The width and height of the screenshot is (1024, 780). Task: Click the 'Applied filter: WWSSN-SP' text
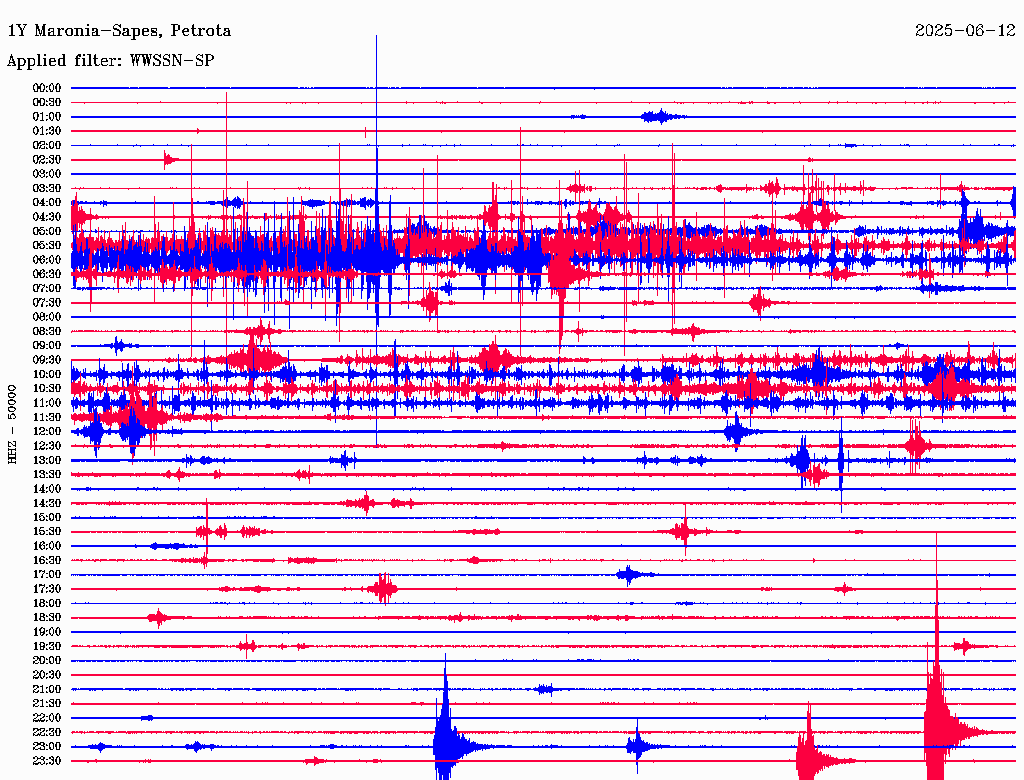[110, 61]
